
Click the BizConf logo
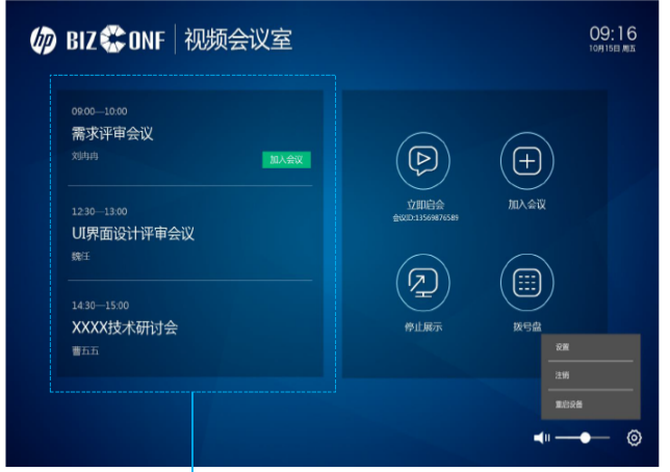pos(117,41)
